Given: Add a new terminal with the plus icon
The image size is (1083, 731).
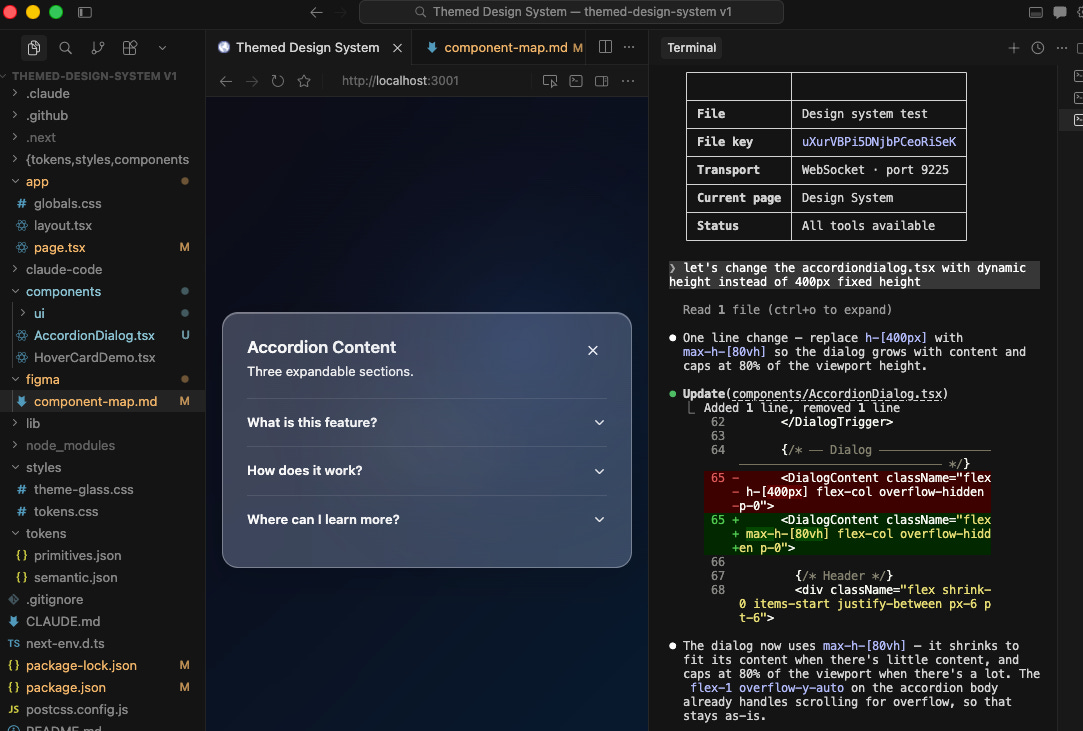Looking at the screenshot, I should pyautogui.click(x=1013, y=48).
